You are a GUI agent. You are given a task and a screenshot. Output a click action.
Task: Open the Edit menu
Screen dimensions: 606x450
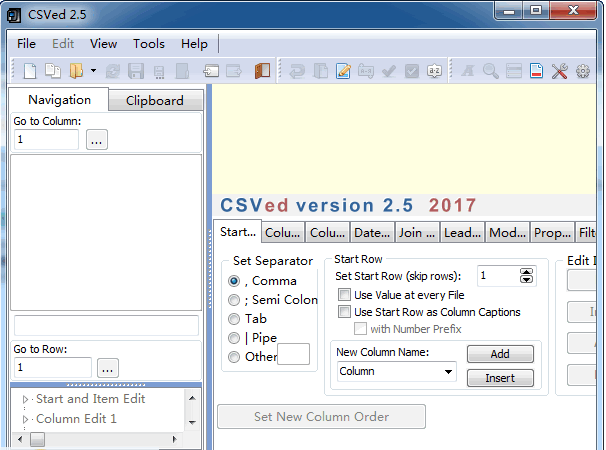pos(63,44)
